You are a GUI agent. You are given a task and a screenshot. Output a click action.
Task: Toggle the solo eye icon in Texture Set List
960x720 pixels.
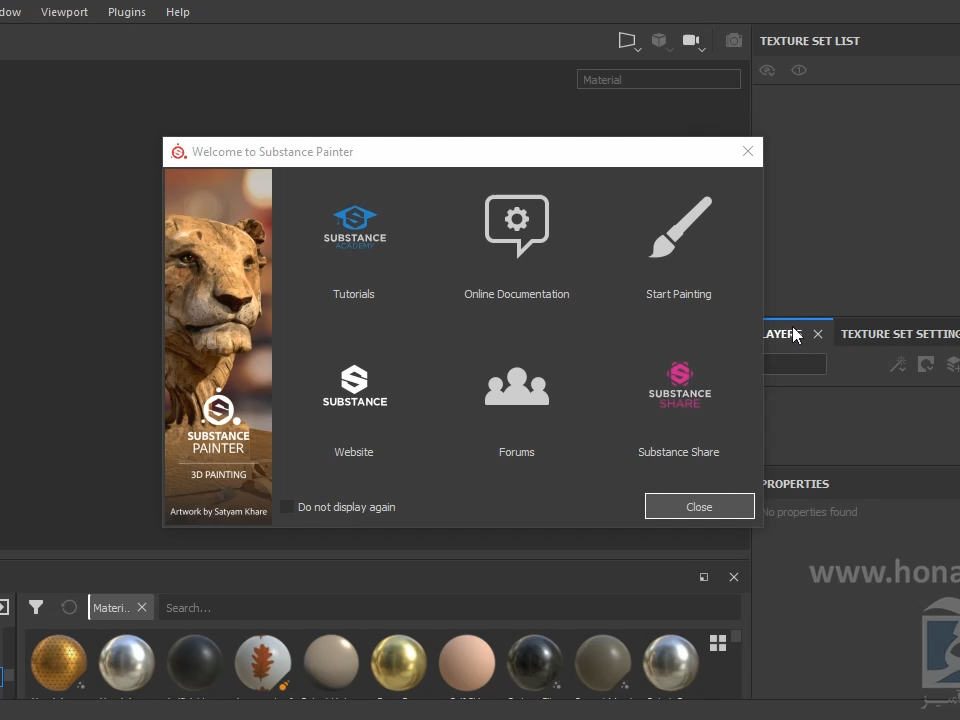pos(799,70)
